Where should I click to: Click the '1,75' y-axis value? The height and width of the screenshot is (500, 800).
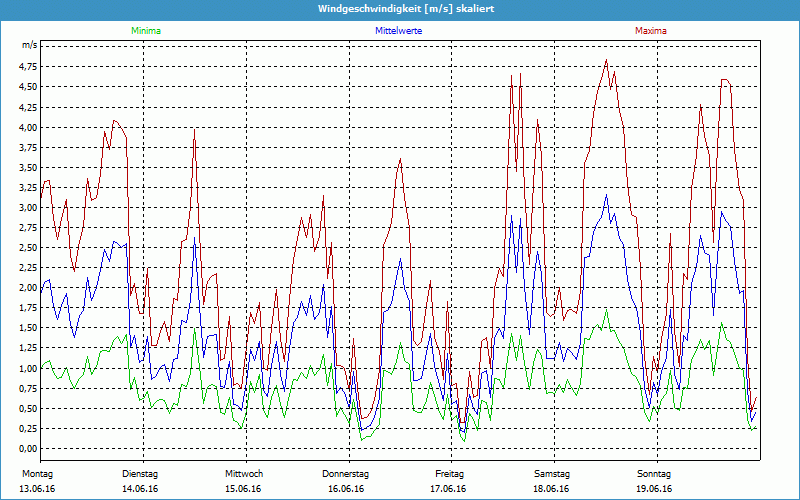(29, 308)
